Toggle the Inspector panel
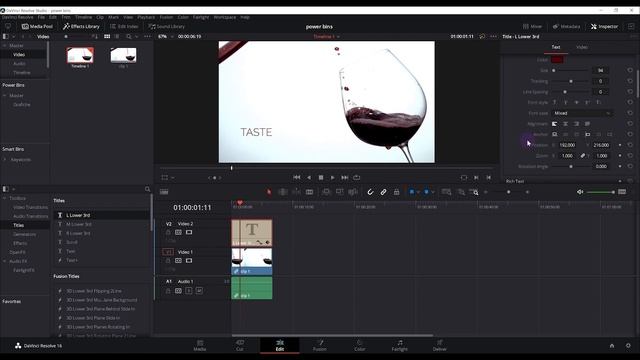The image size is (640, 360). [604, 26]
